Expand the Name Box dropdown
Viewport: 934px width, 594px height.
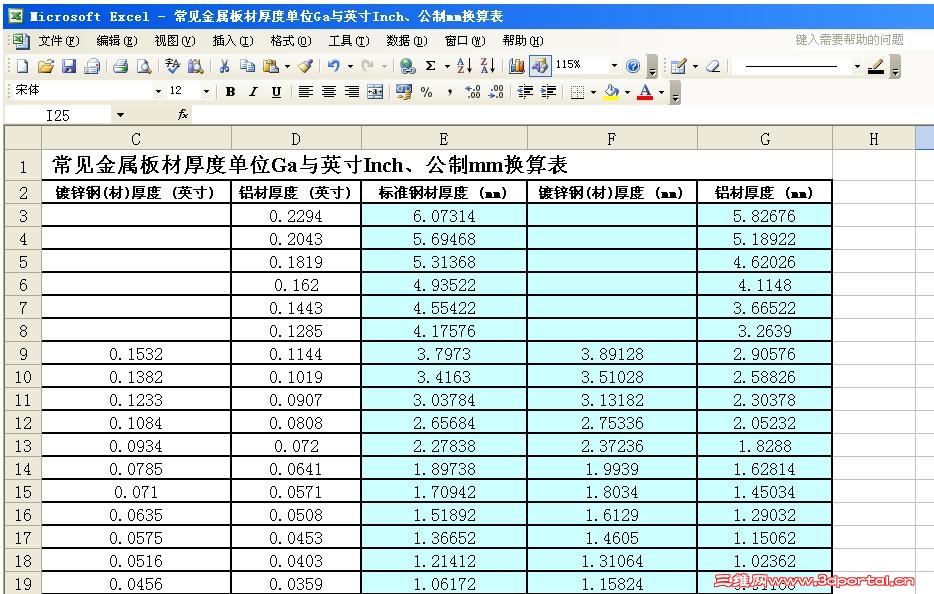(x=120, y=114)
